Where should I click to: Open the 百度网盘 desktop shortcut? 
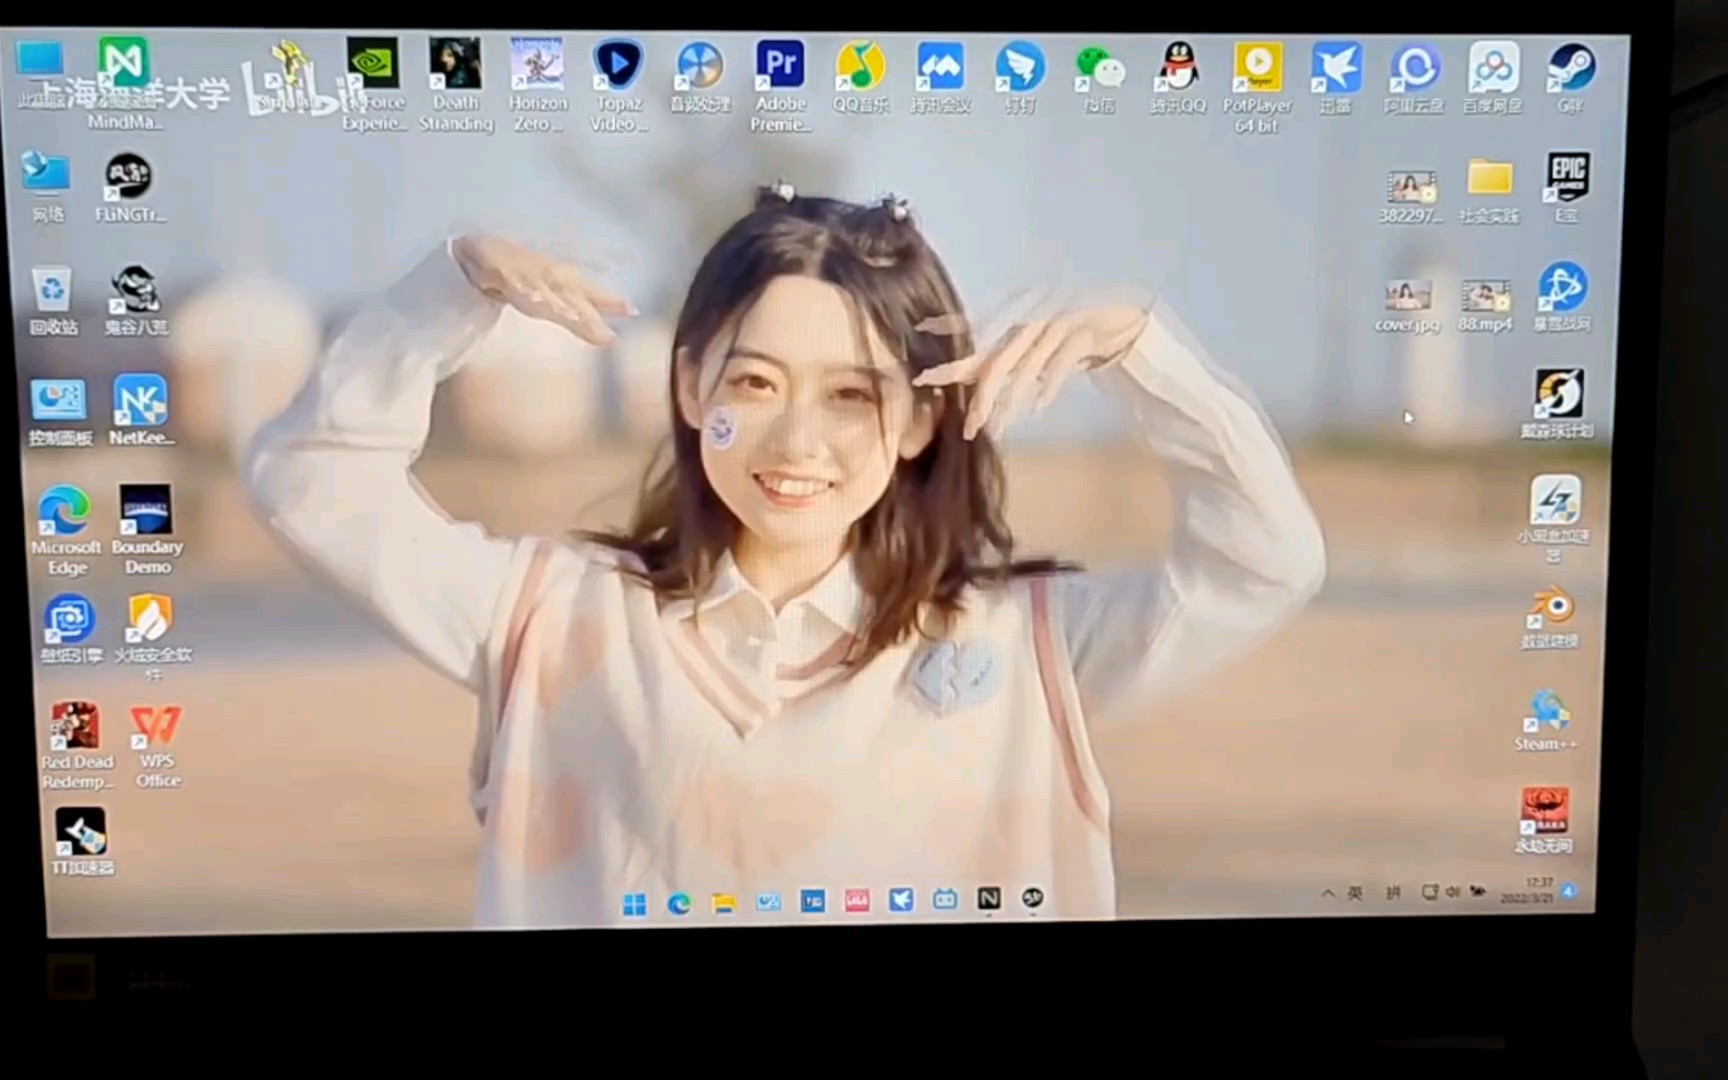tap(1493, 79)
